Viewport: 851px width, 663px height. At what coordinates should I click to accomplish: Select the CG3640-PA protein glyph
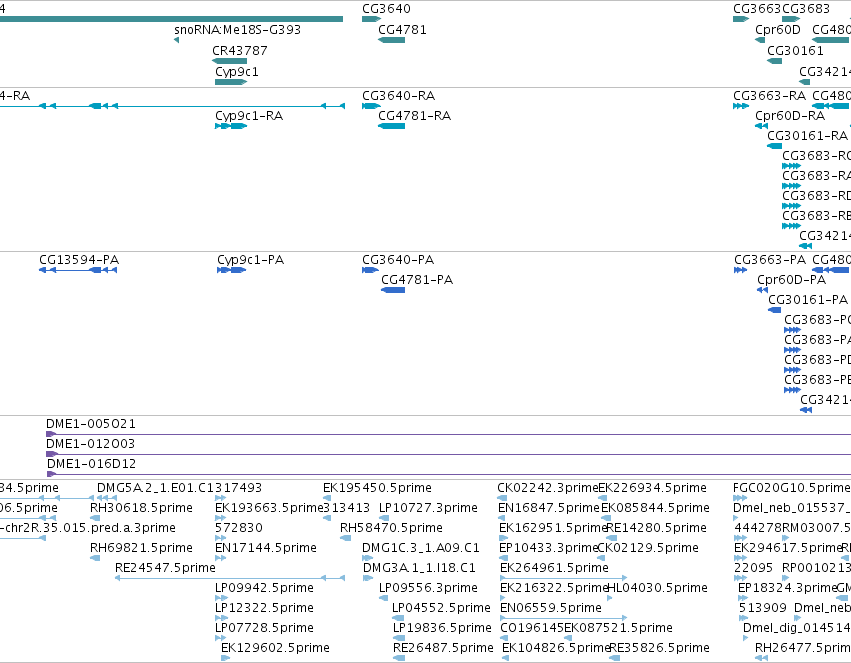point(370,270)
